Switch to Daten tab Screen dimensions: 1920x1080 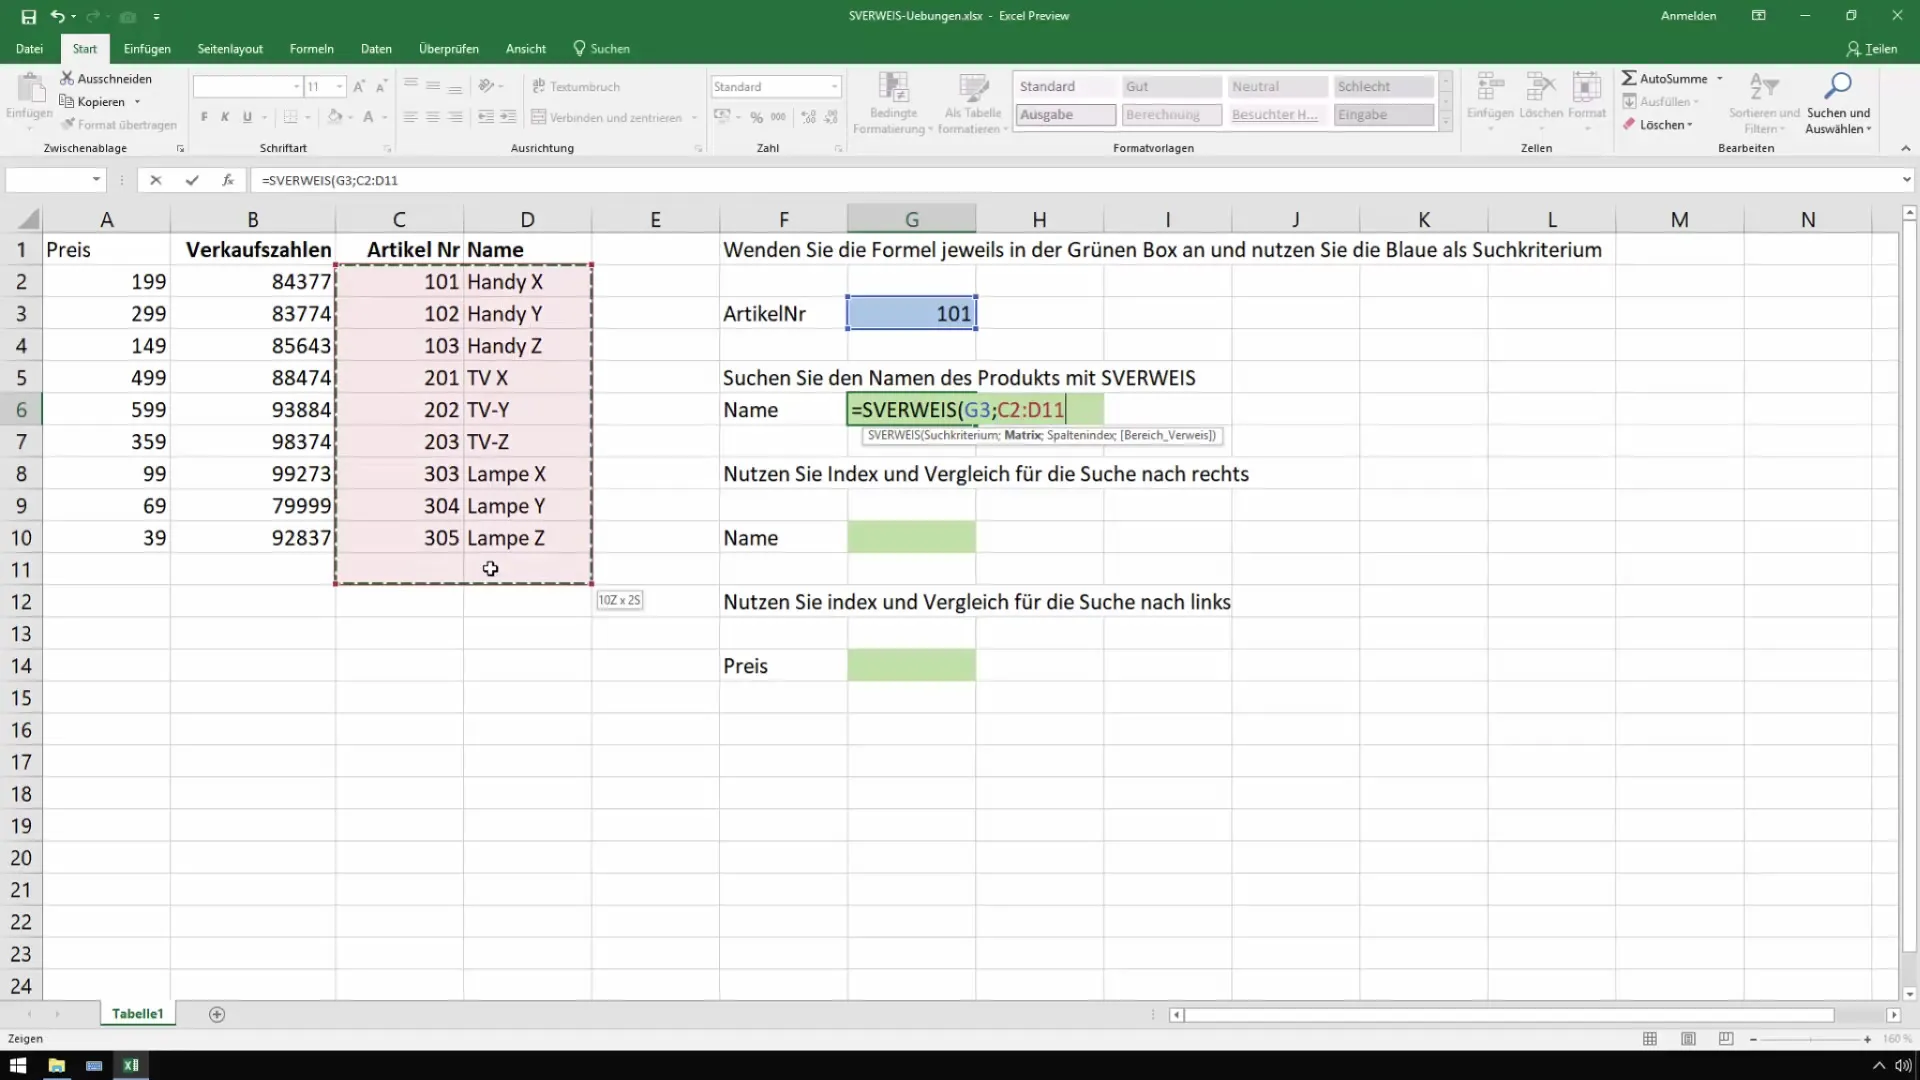[x=376, y=48]
